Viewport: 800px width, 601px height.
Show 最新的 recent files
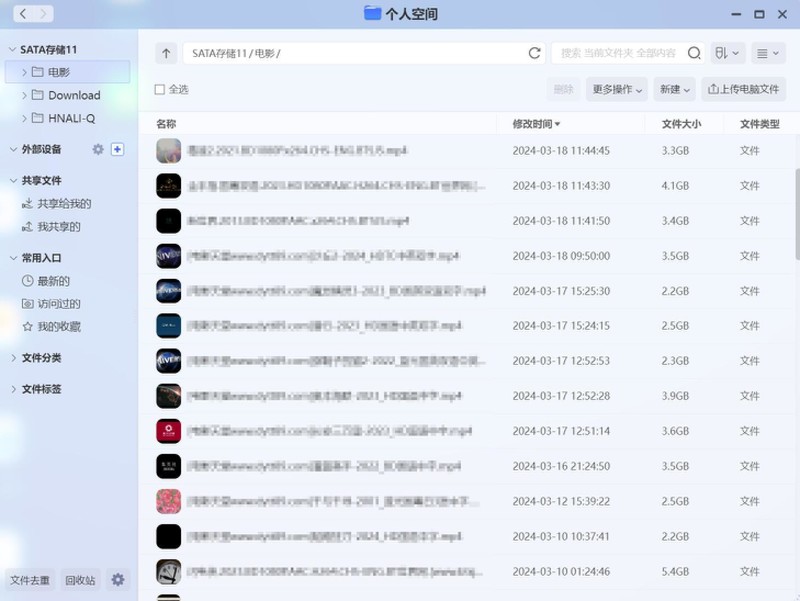46,281
